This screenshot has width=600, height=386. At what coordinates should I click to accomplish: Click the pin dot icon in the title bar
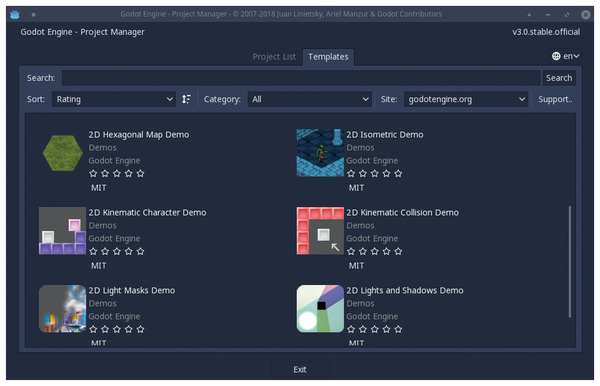pyautogui.click(x=34, y=15)
